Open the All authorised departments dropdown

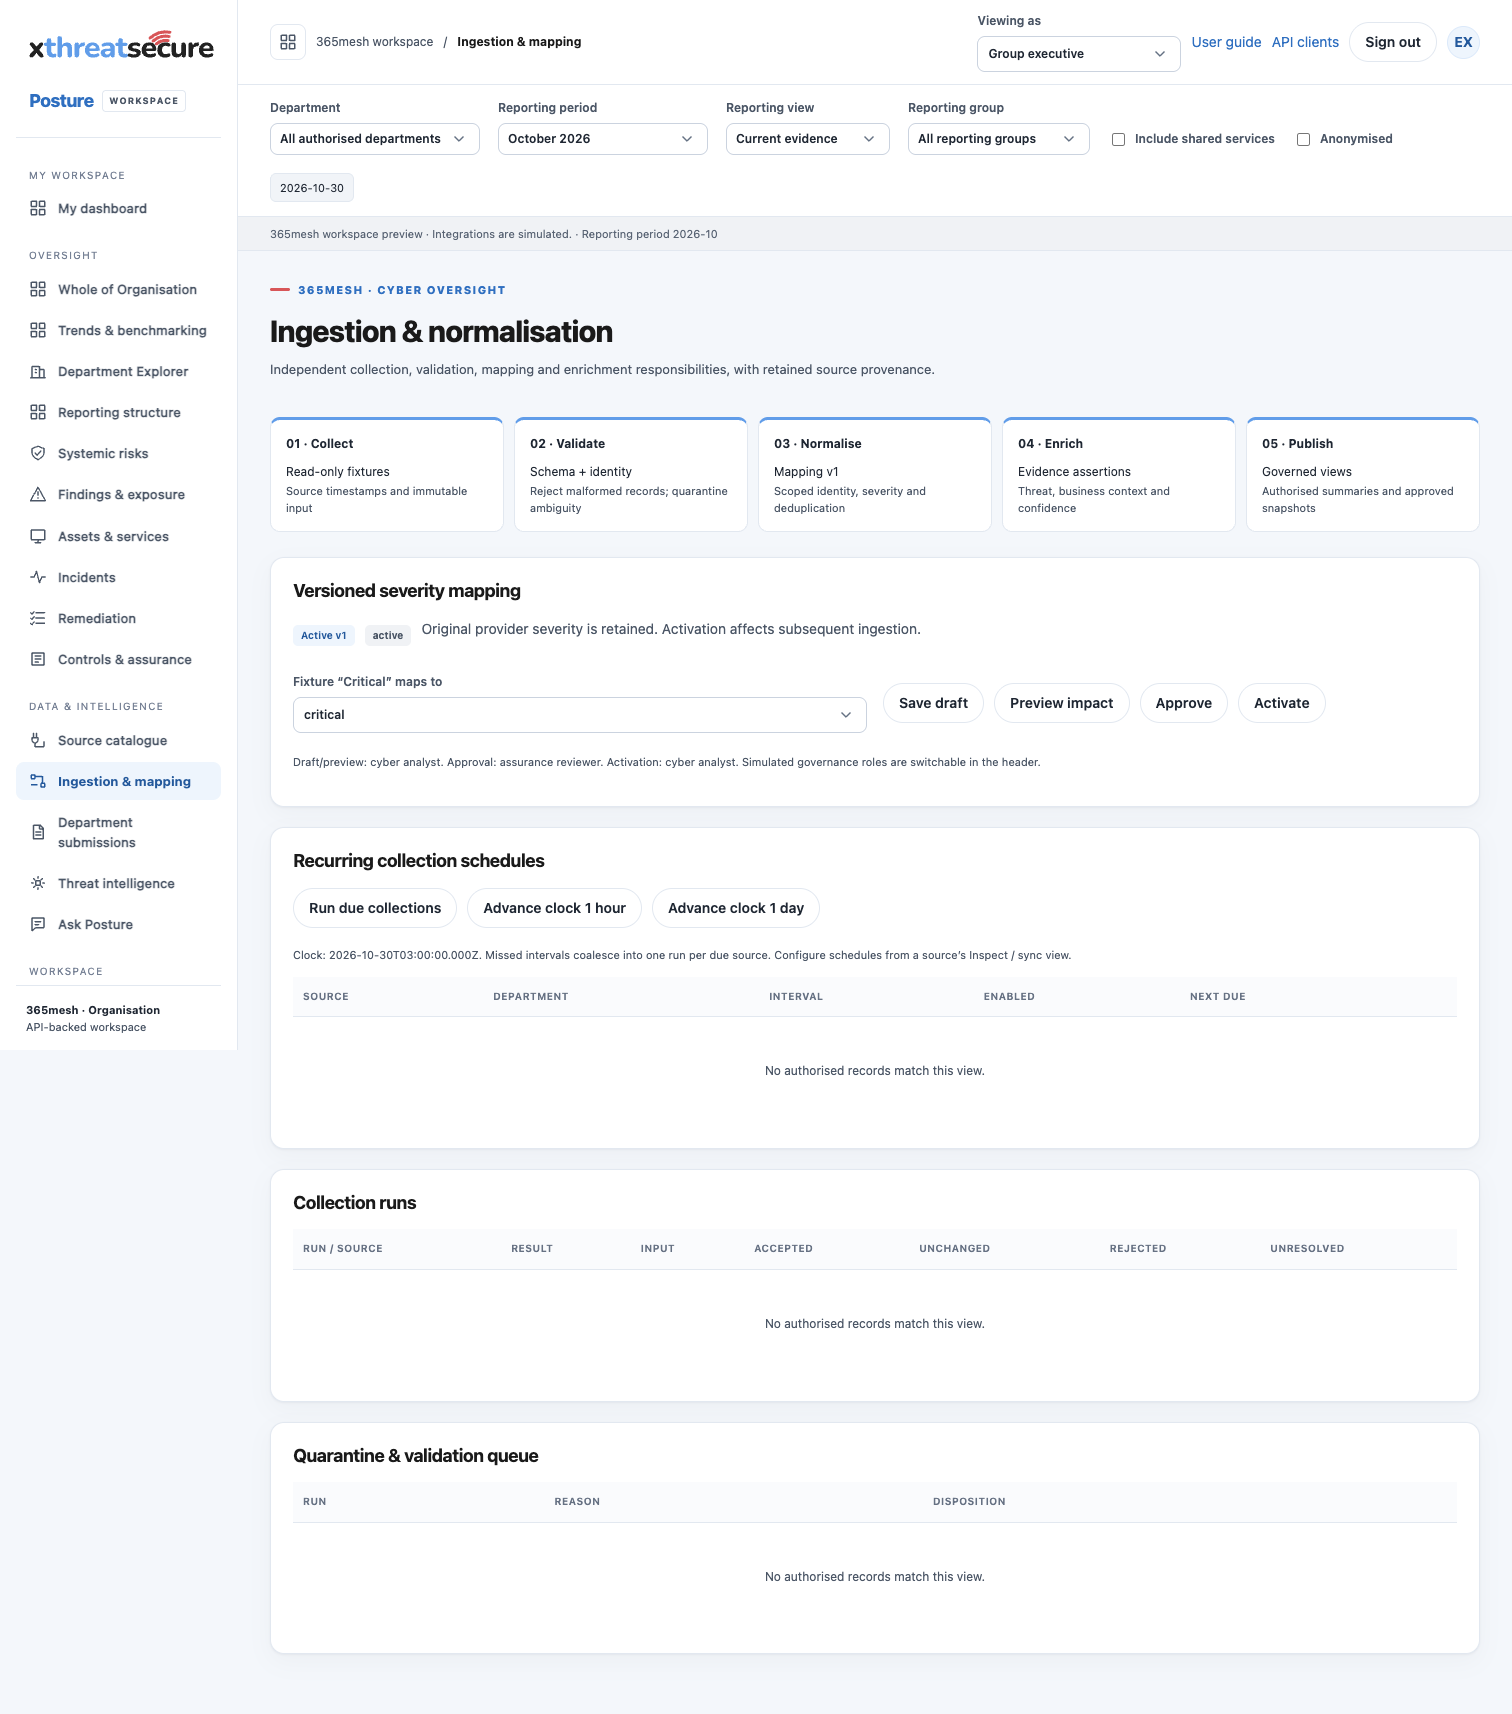tap(375, 139)
